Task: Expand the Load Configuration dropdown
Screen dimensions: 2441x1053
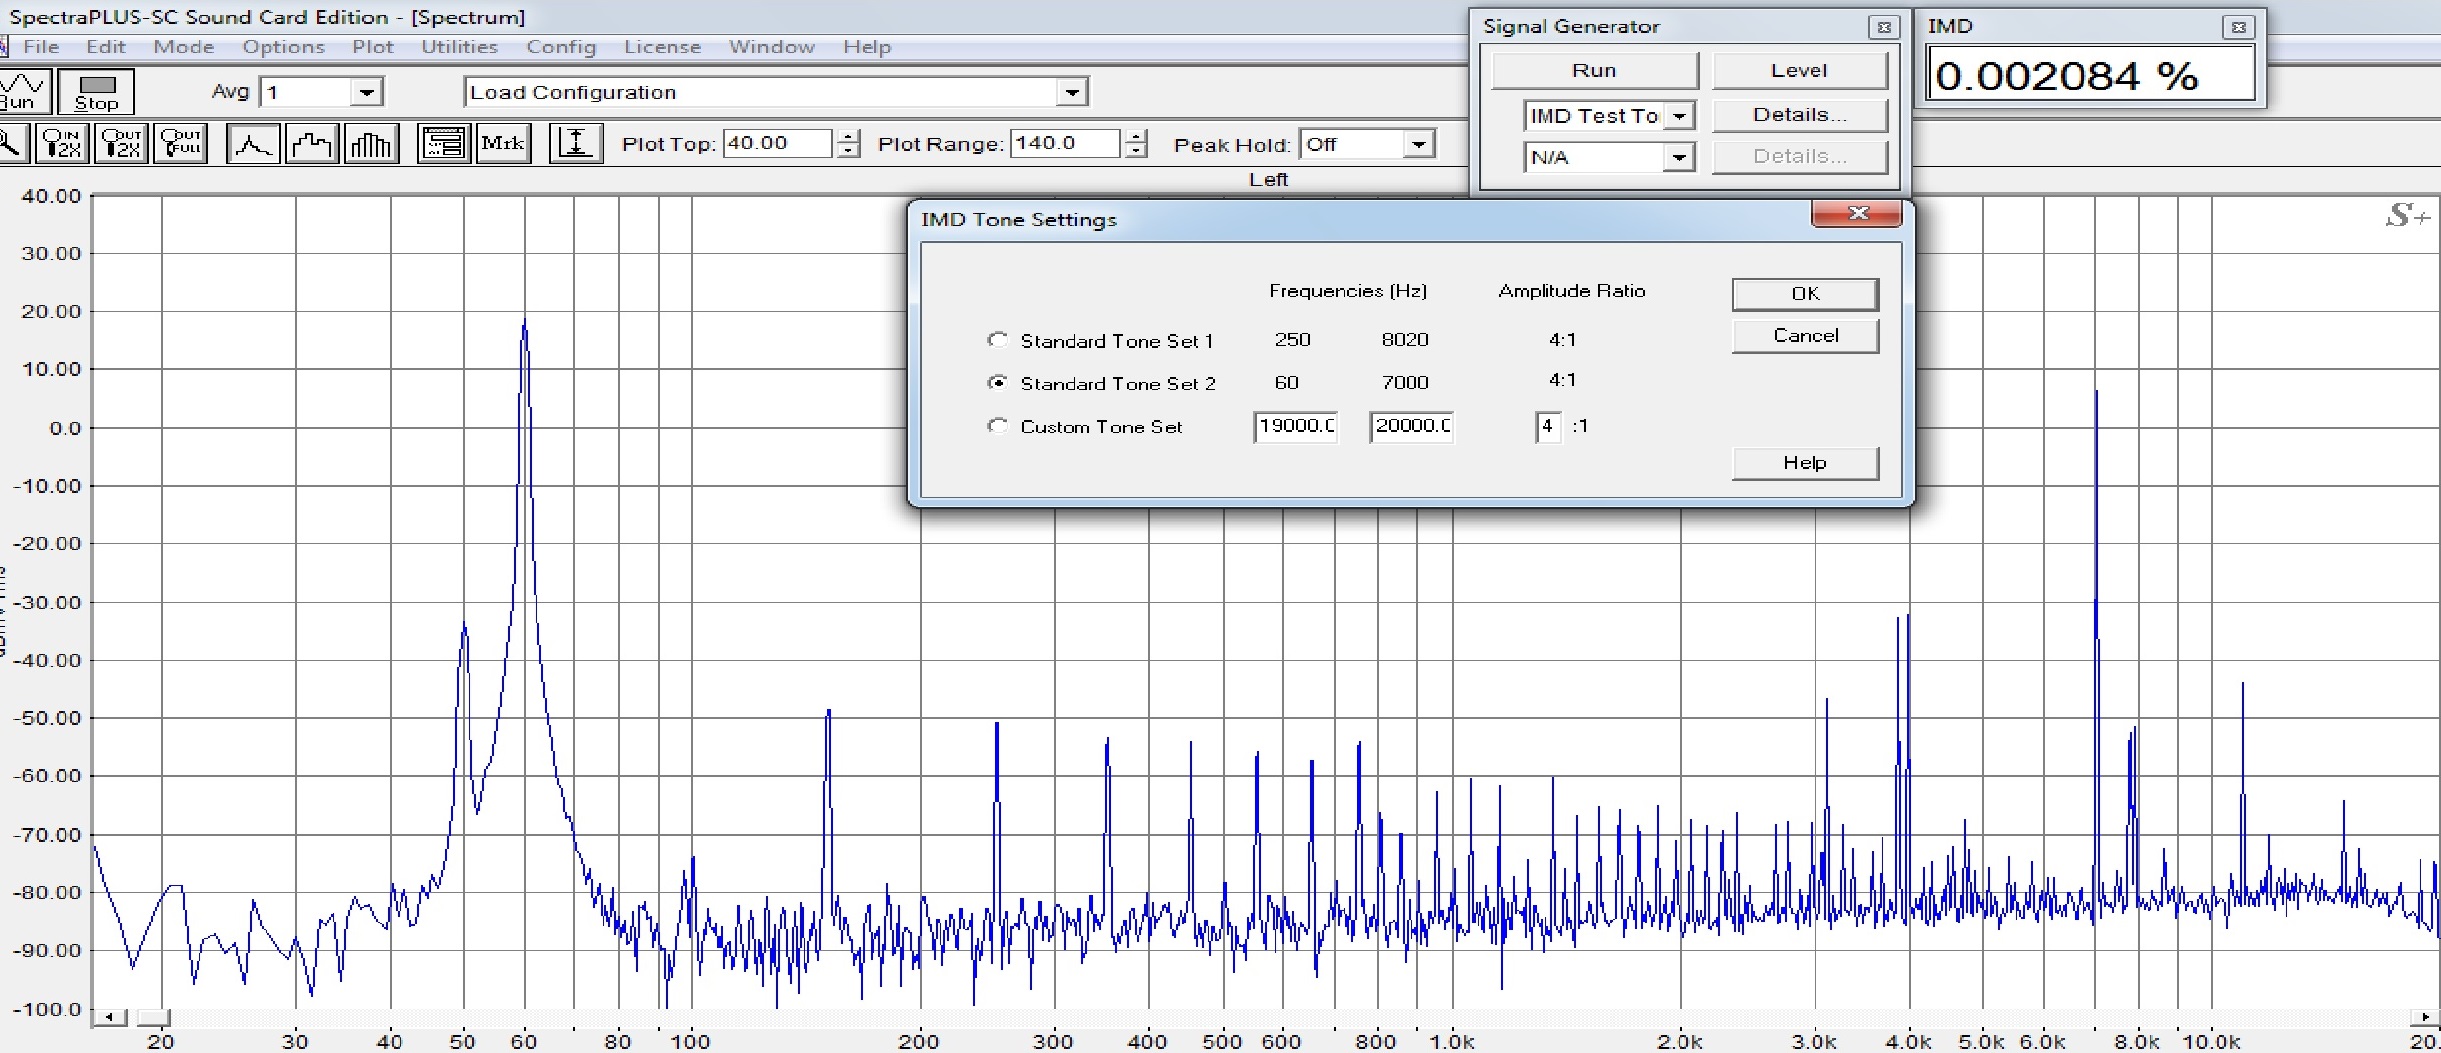Action: click(x=1072, y=93)
